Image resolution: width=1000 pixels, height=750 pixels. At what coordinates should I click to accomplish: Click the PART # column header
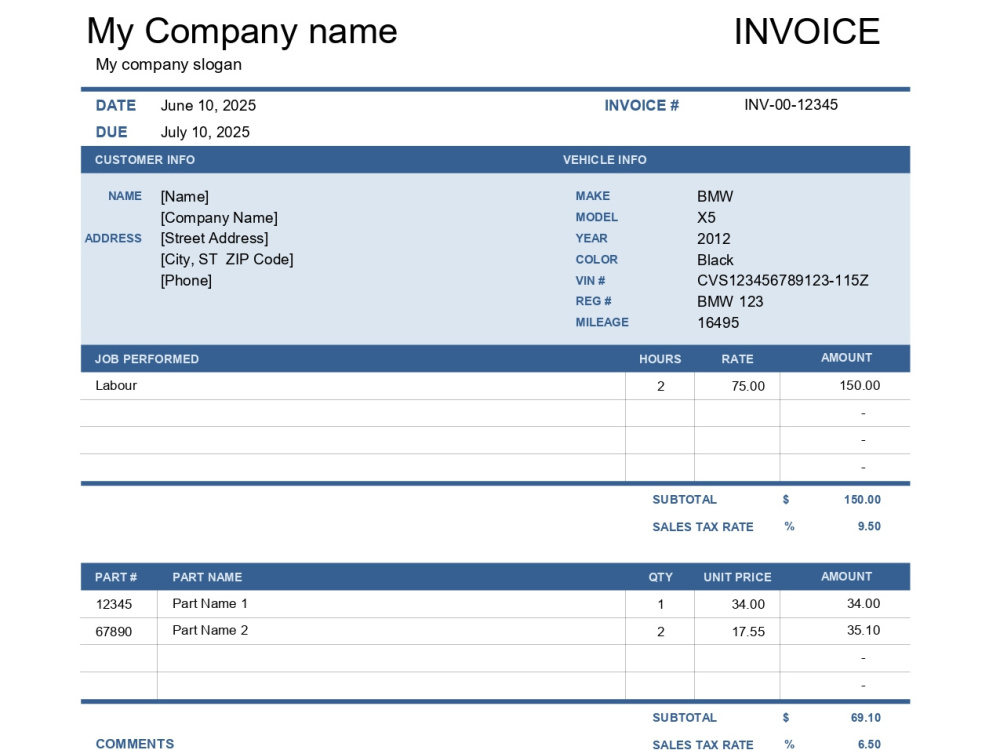[115, 577]
